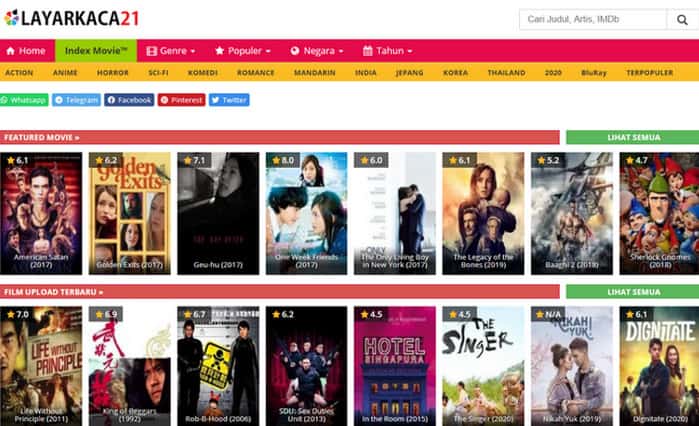This screenshot has height=426, width=699.
Task: Open the KOREA category
Action: pyautogui.click(x=455, y=73)
